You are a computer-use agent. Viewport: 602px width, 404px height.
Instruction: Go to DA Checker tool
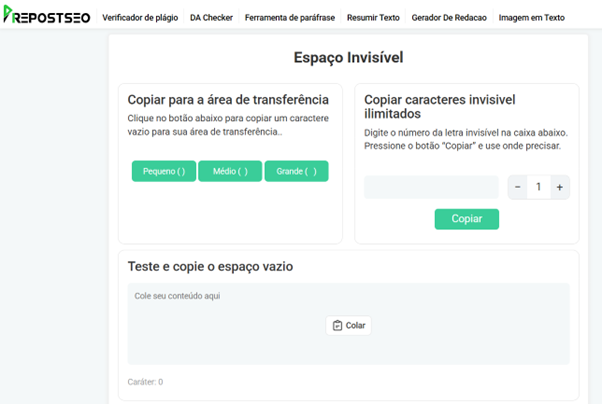pyautogui.click(x=212, y=18)
